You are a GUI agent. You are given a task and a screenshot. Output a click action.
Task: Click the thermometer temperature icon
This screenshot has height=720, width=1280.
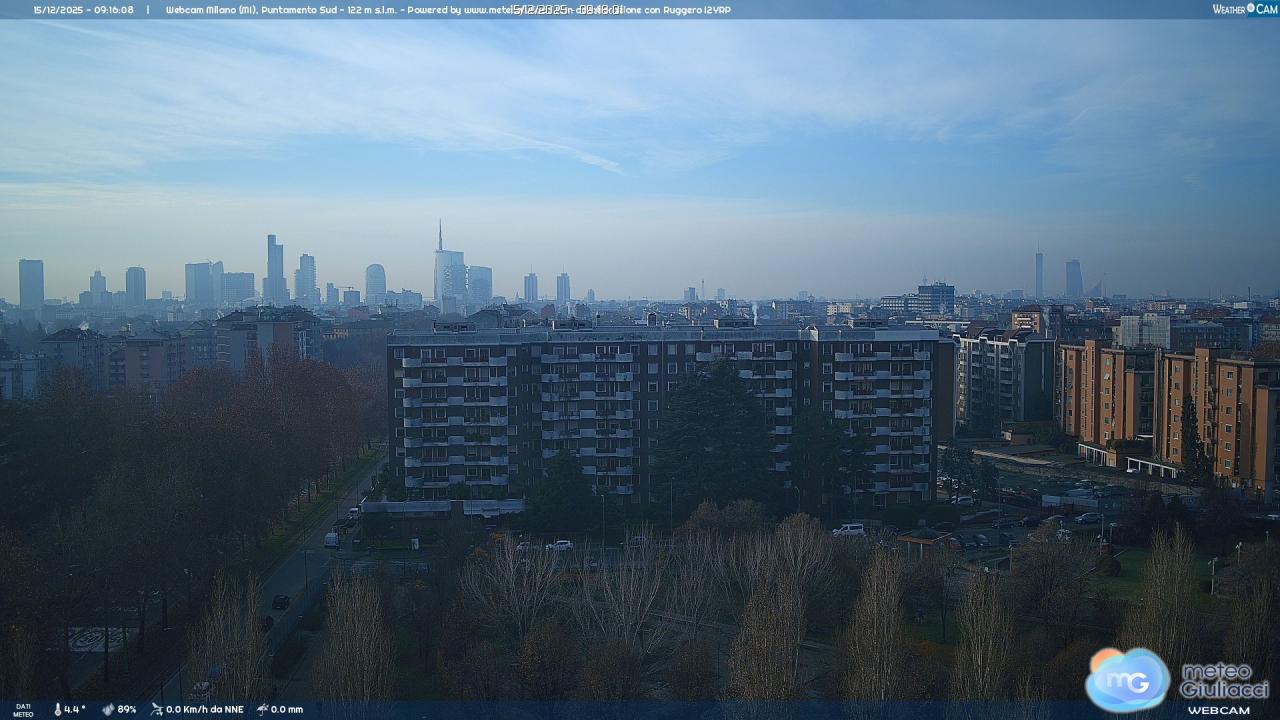pyautogui.click(x=56, y=709)
